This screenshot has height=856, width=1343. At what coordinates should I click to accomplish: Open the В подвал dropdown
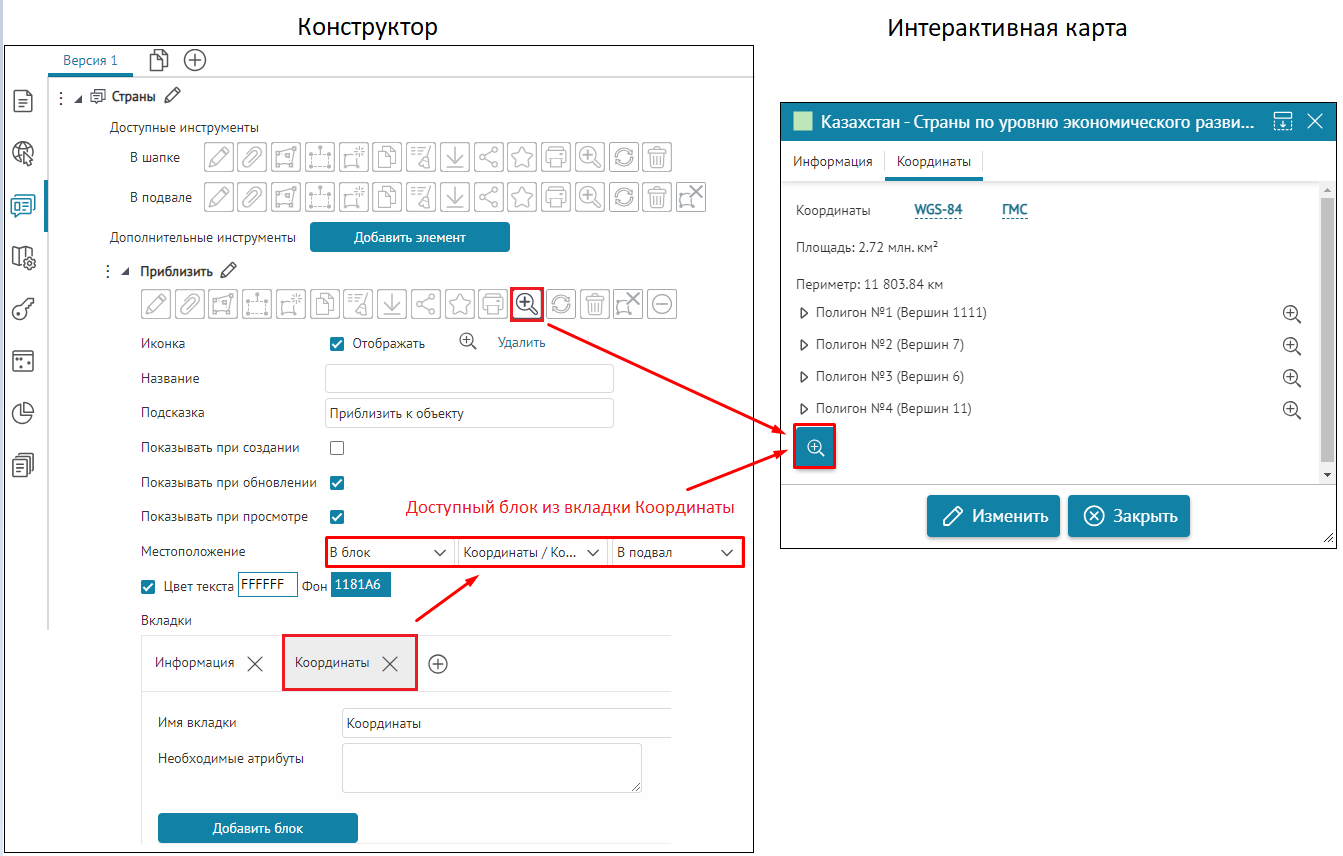click(x=675, y=553)
